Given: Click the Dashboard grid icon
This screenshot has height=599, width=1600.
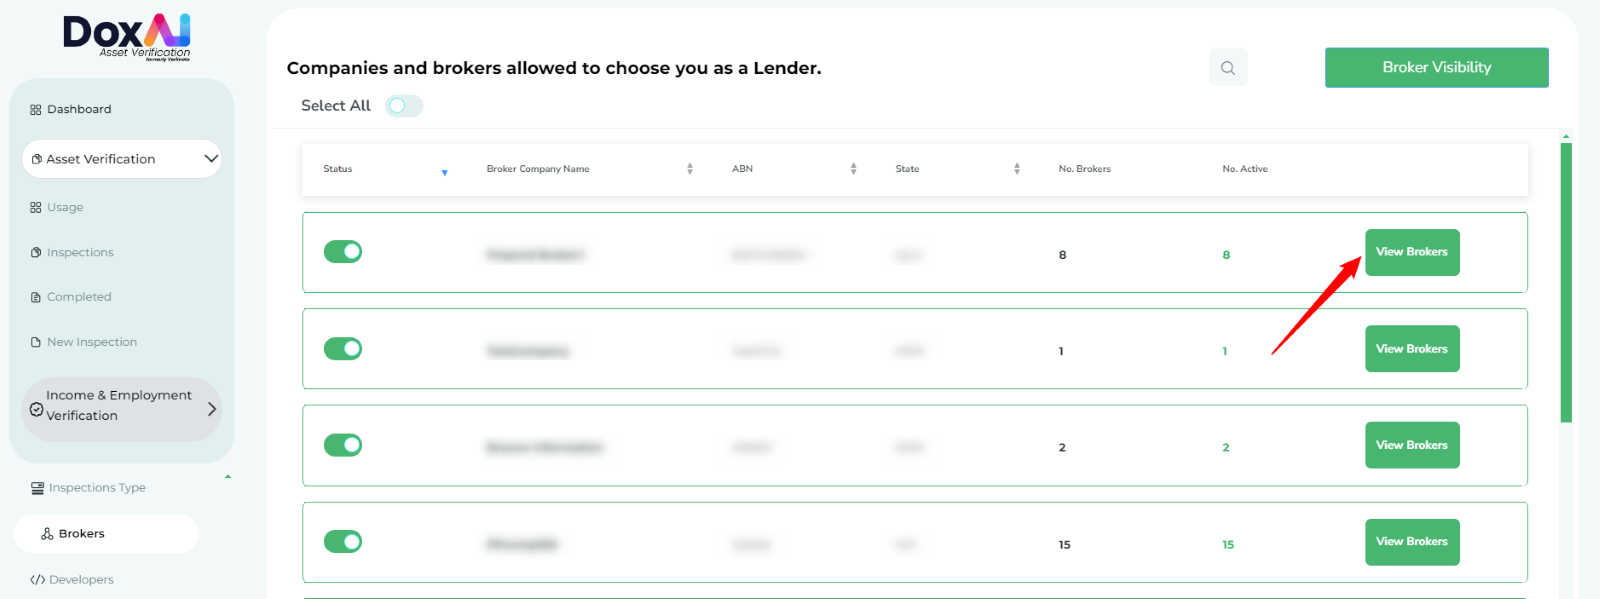Looking at the screenshot, I should 36,110.
